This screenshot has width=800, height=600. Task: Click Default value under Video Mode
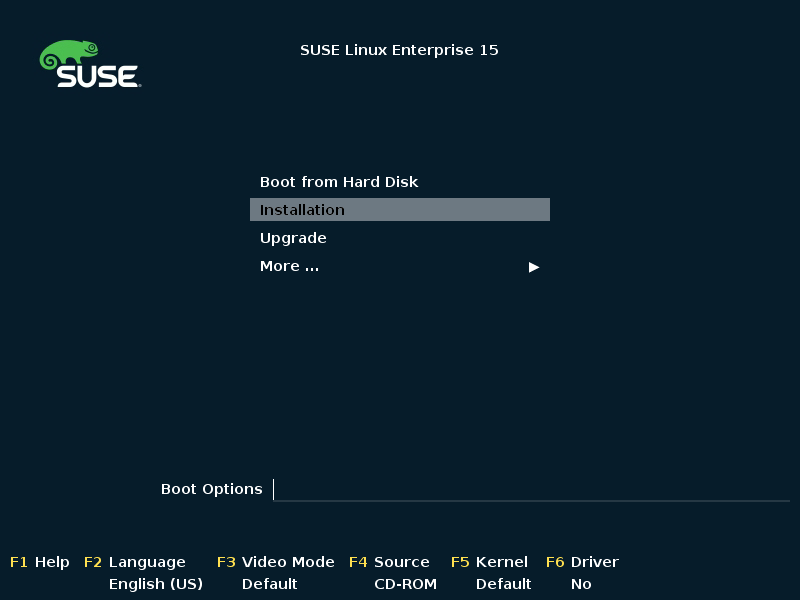269,584
